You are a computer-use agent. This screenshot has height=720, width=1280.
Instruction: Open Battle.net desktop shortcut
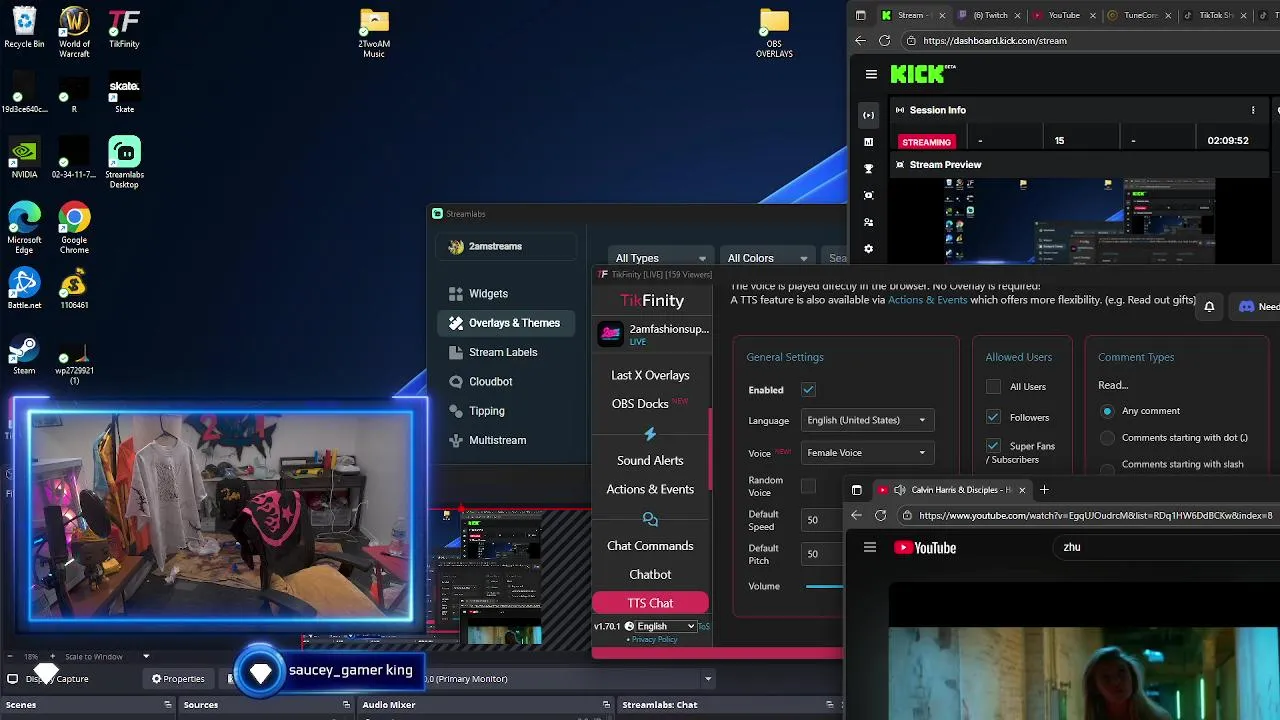[24, 288]
